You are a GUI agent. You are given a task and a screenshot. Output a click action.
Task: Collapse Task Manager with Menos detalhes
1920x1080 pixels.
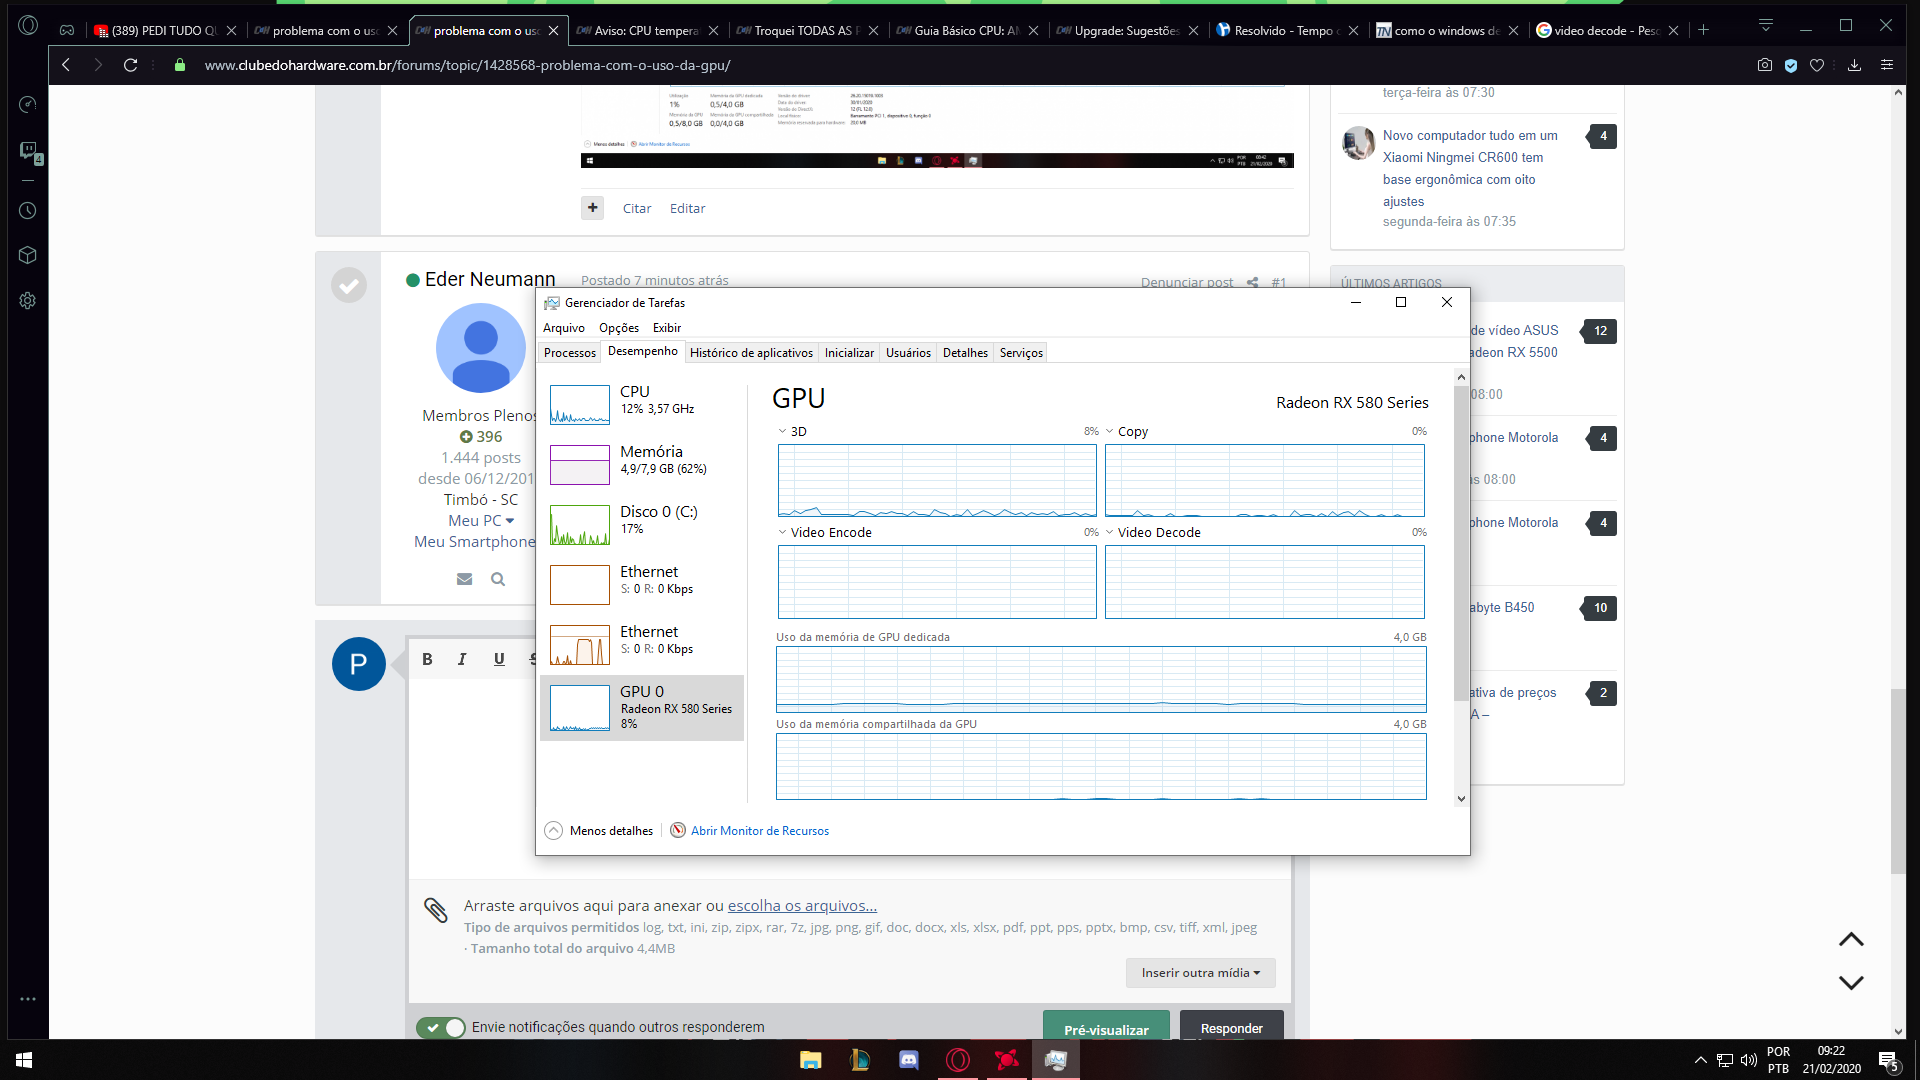[x=599, y=831]
